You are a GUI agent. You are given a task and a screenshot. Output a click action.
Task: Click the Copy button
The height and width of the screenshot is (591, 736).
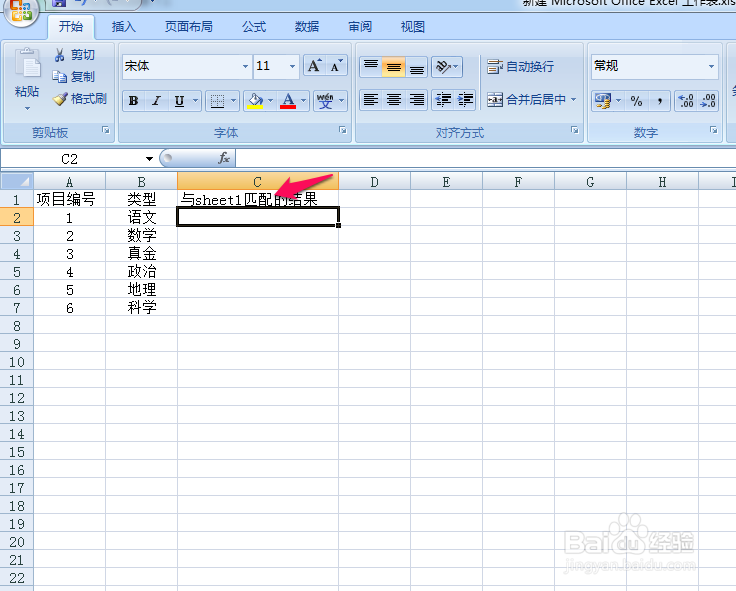click(x=74, y=77)
